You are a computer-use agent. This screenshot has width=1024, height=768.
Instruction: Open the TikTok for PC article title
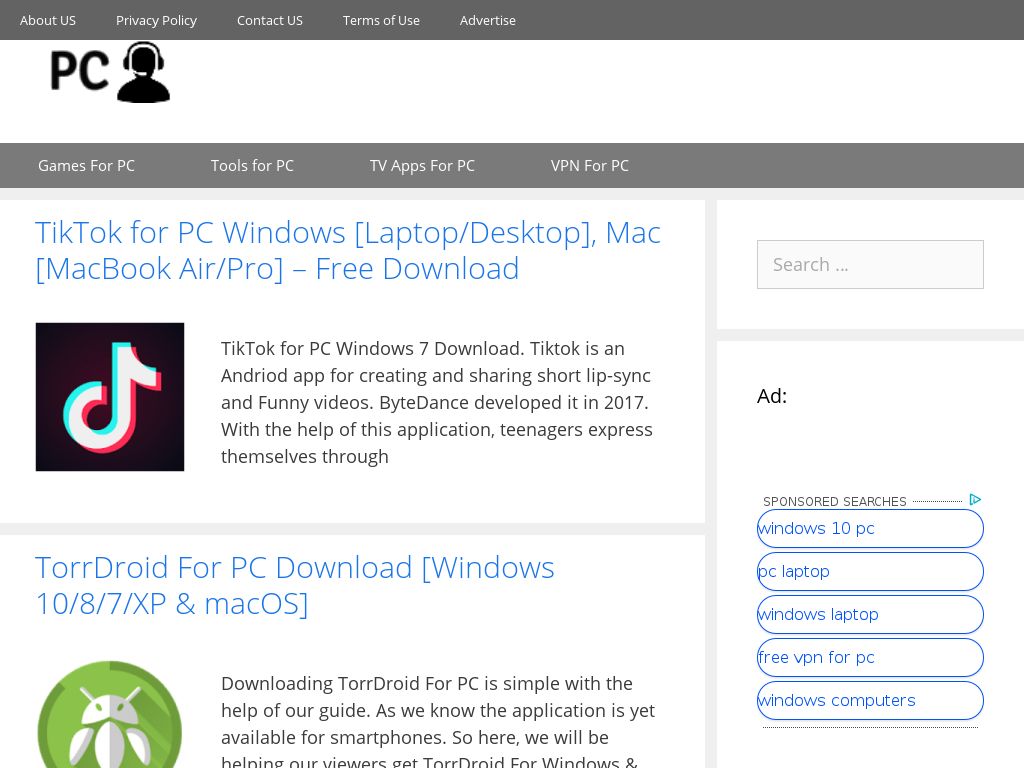348,251
